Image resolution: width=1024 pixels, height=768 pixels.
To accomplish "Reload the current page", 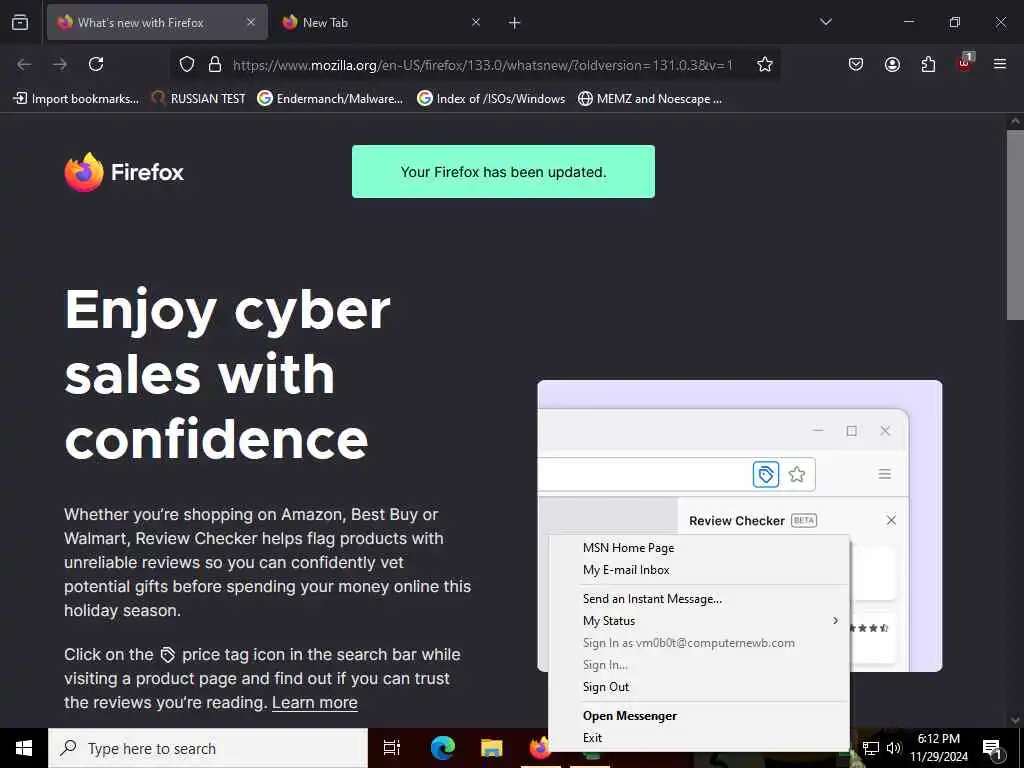I will tap(96, 64).
